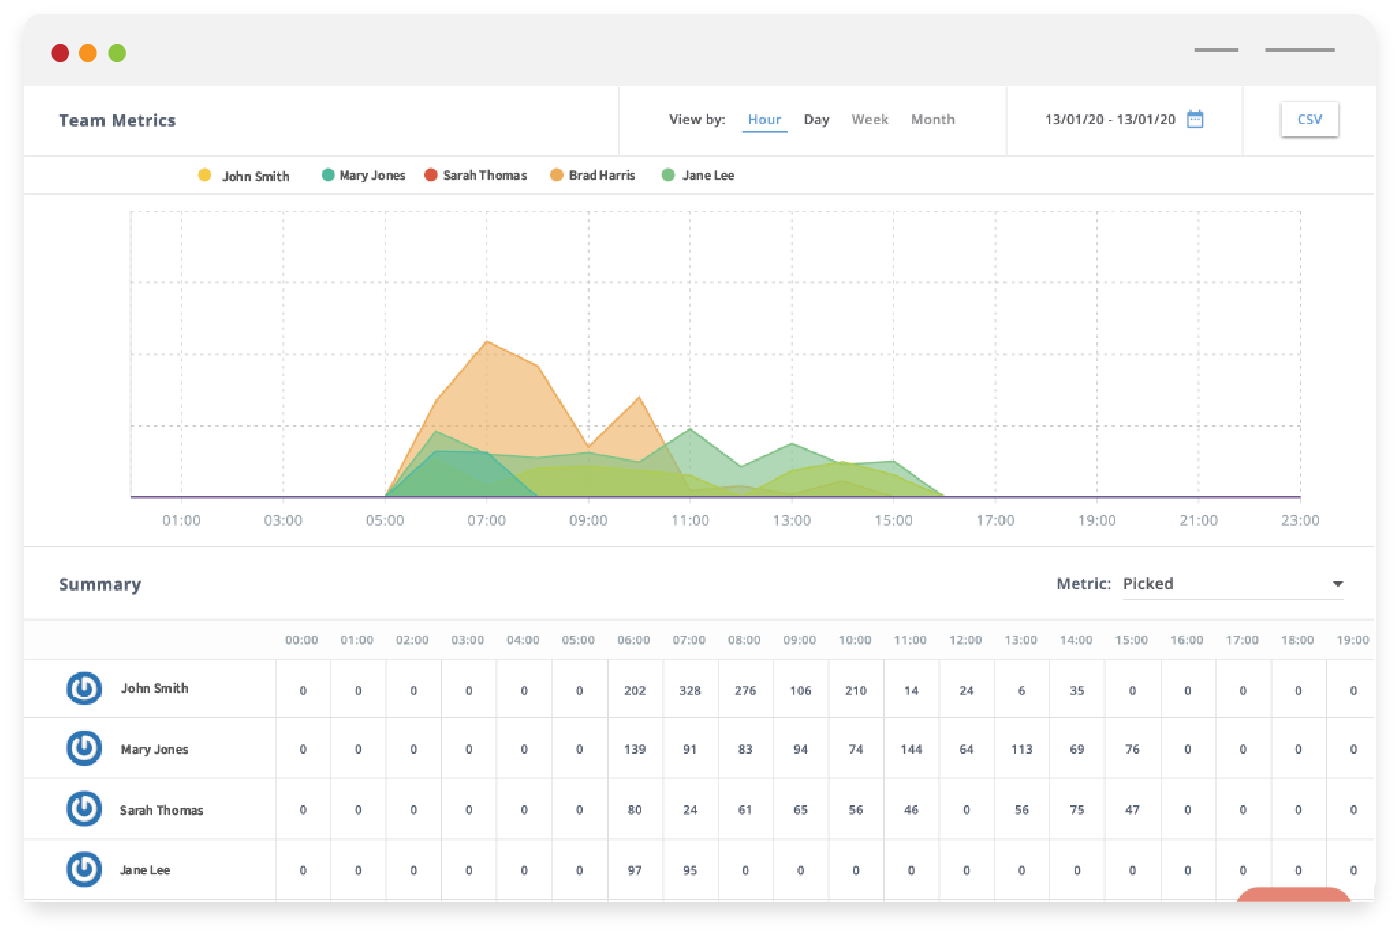1400x936 pixels.
Task: Open the calendar icon beside the date range
Action: point(1194,118)
